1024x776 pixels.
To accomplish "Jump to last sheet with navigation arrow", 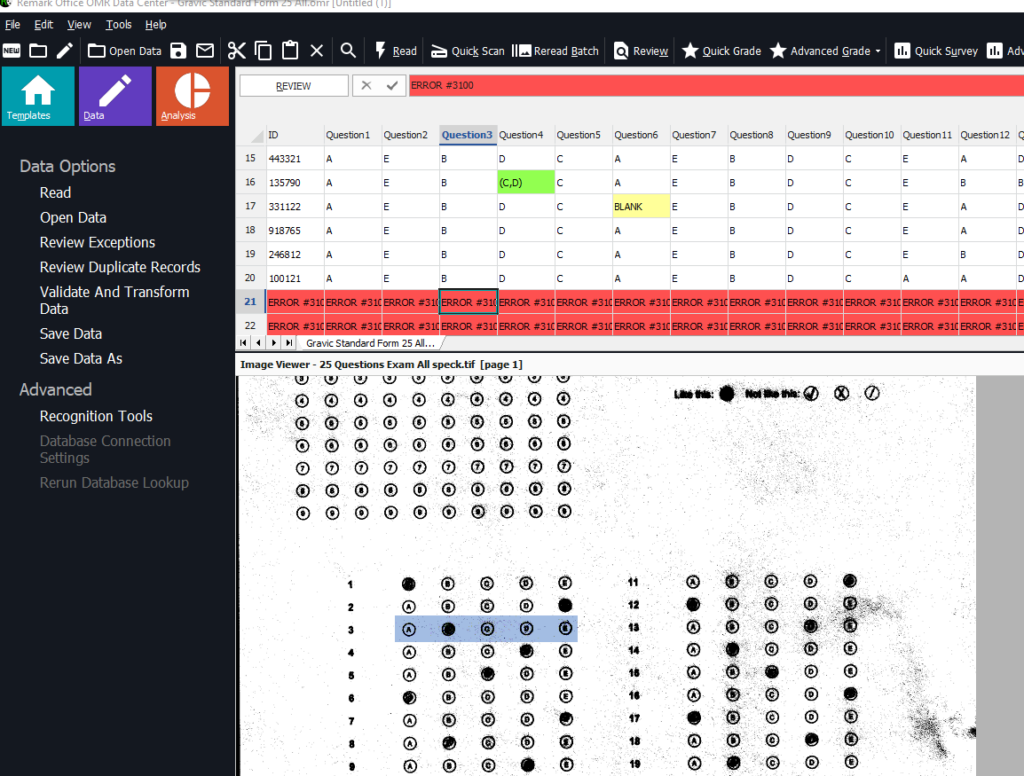I will tap(289, 343).
